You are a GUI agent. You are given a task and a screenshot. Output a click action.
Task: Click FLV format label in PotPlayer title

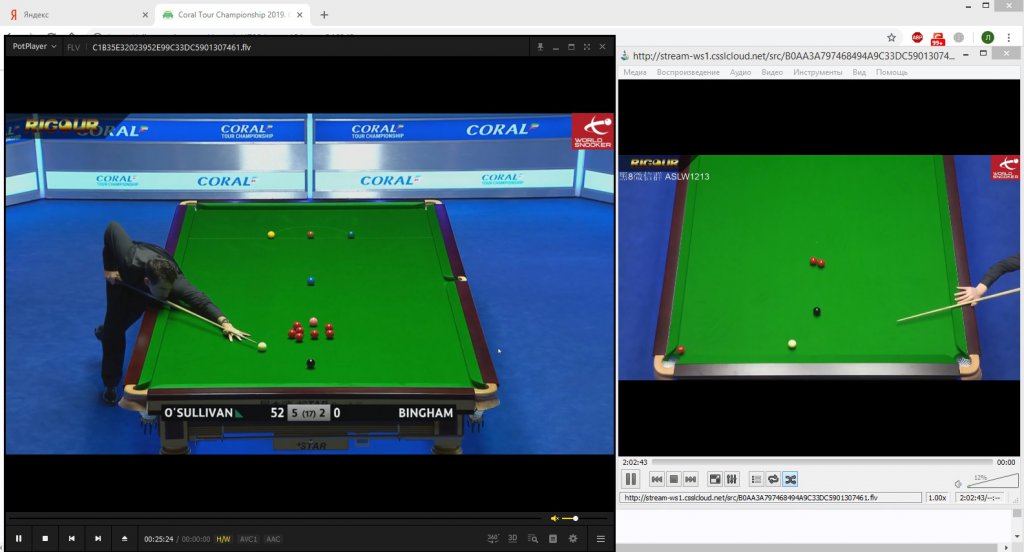pos(73,47)
